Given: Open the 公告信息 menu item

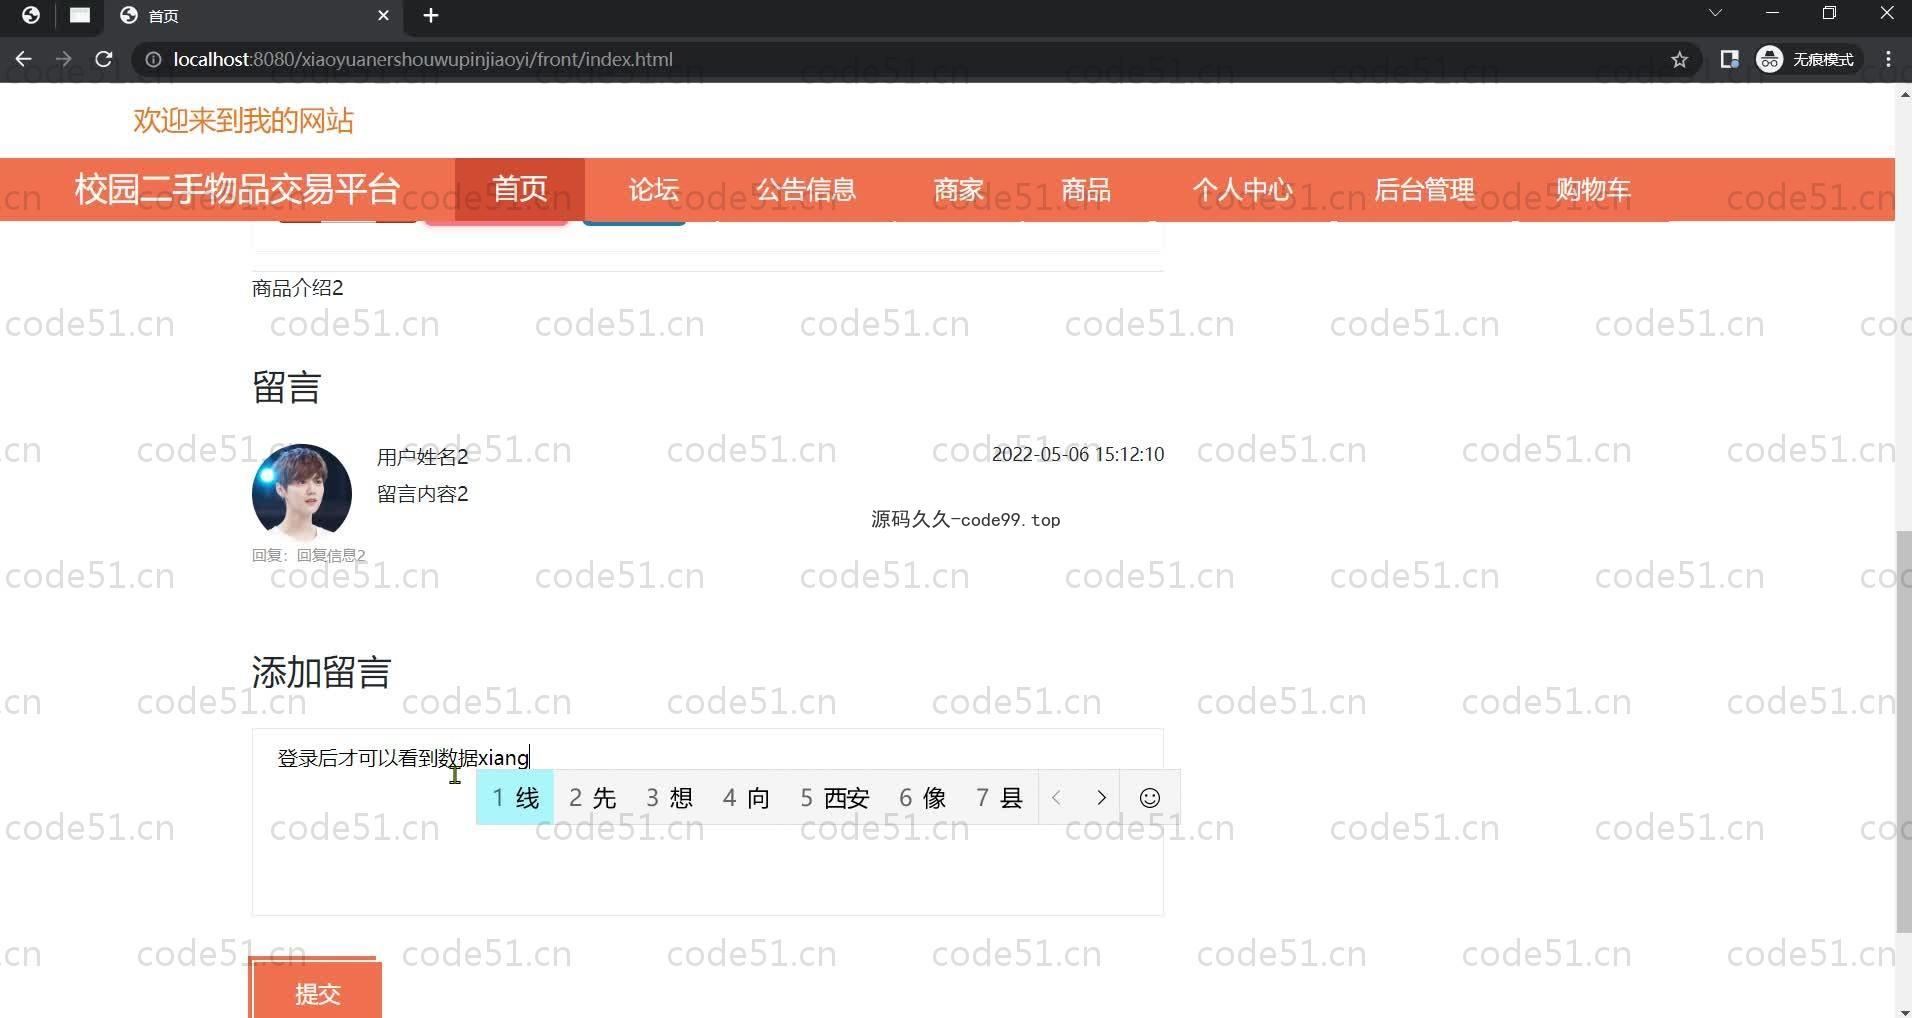Looking at the screenshot, I should 805,189.
